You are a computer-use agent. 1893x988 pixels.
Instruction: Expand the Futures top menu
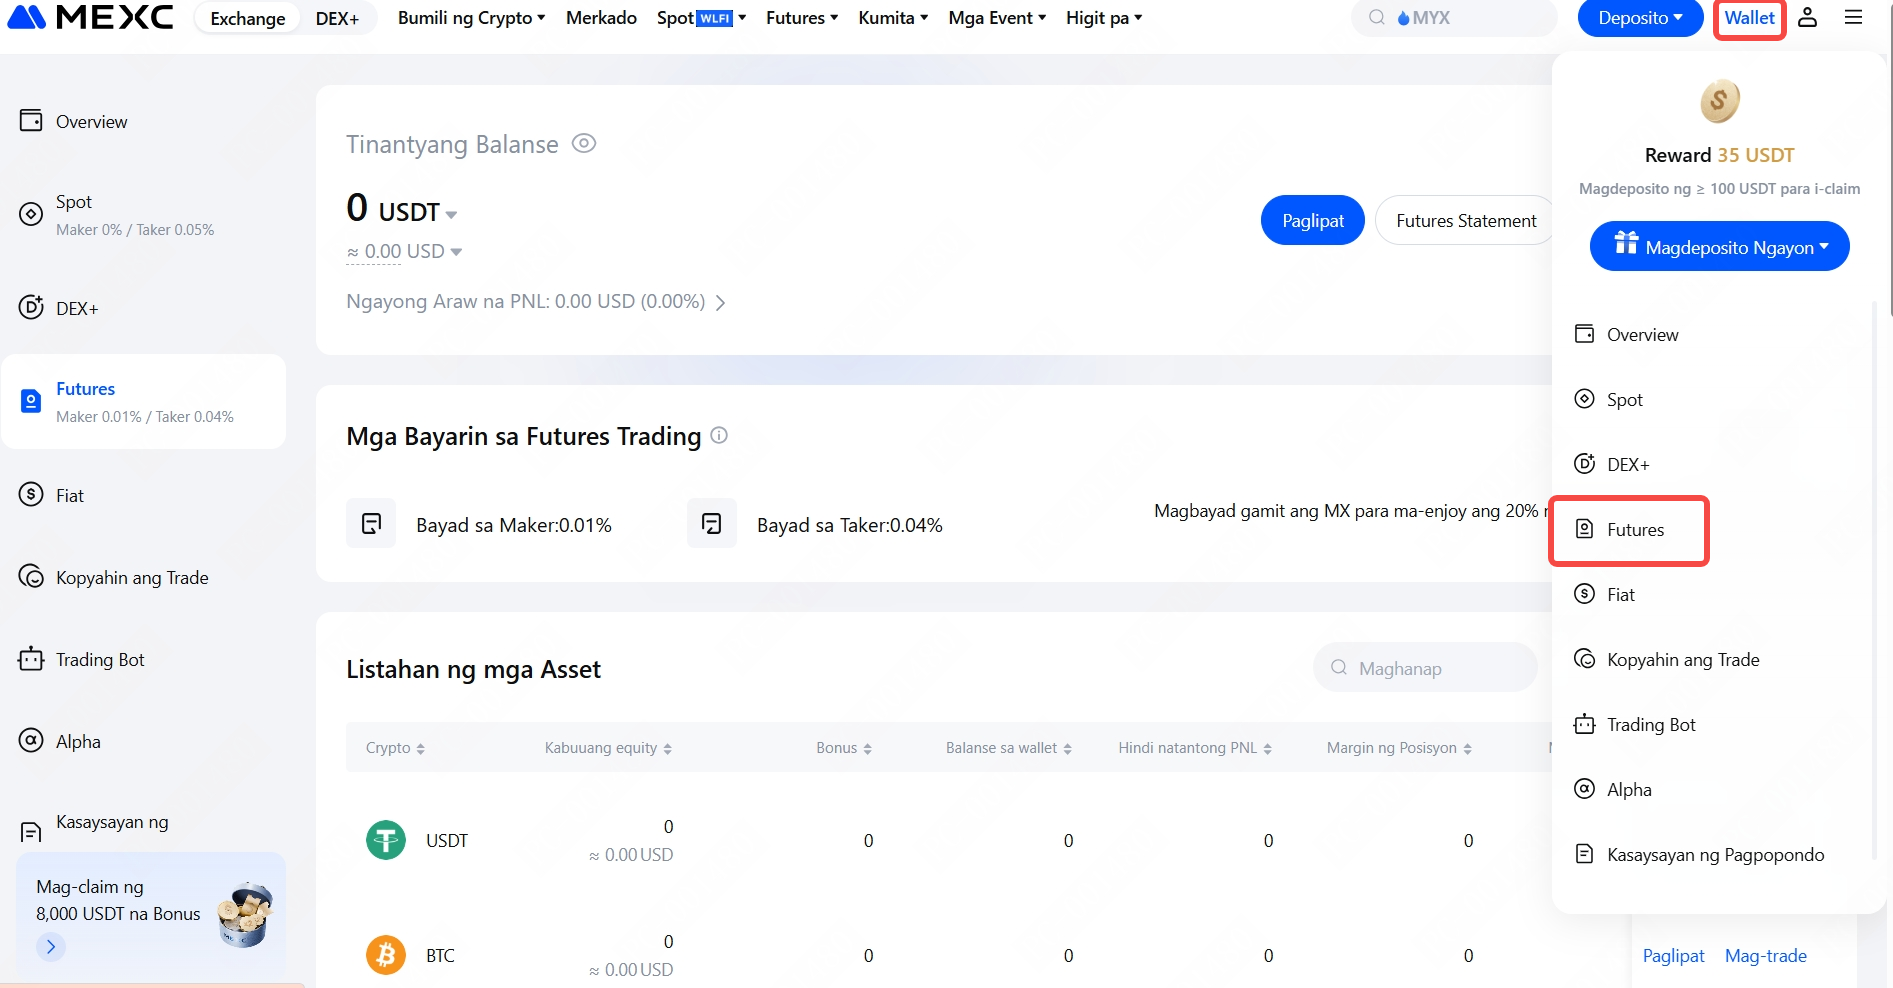point(802,17)
